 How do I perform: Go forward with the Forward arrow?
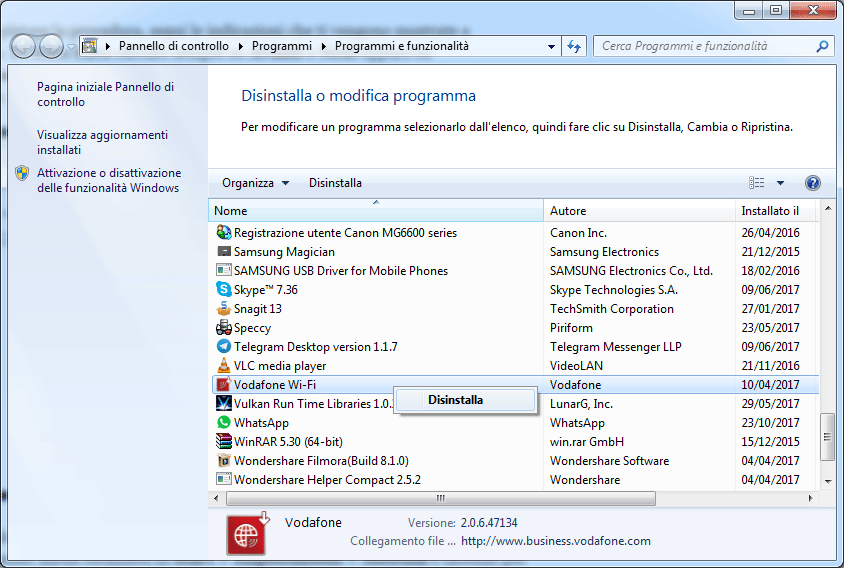click(51, 46)
